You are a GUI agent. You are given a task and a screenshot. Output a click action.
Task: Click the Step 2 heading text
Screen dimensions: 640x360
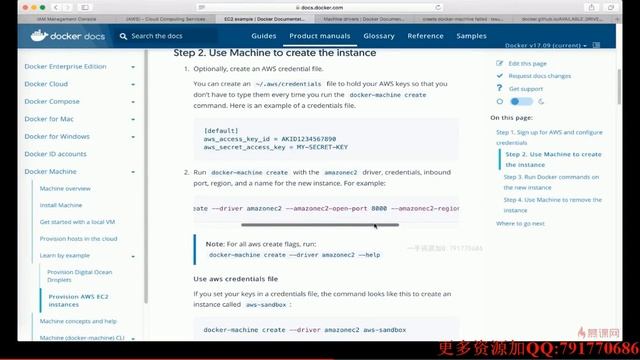click(275, 53)
